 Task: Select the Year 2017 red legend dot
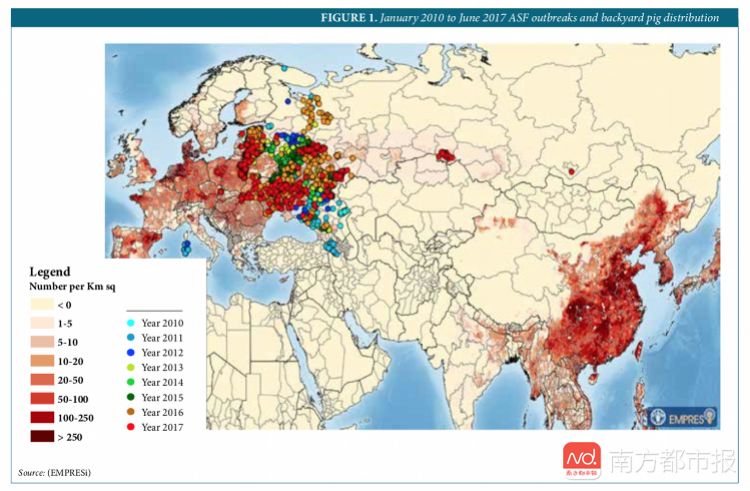point(132,427)
